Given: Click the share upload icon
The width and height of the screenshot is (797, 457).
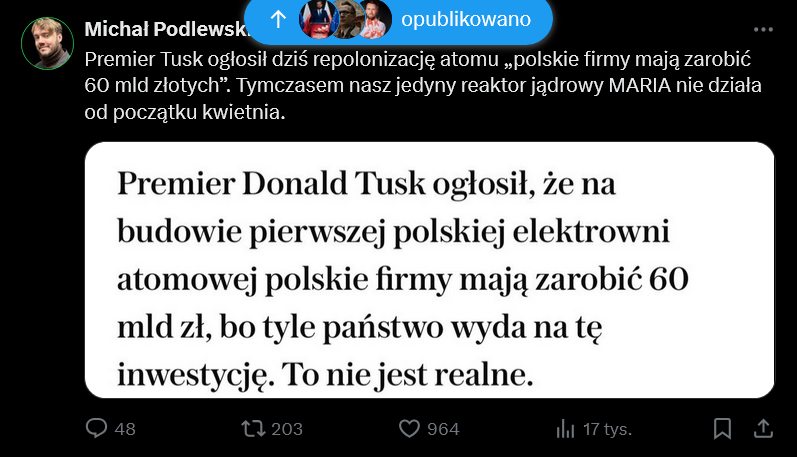Looking at the screenshot, I should [x=763, y=428].
